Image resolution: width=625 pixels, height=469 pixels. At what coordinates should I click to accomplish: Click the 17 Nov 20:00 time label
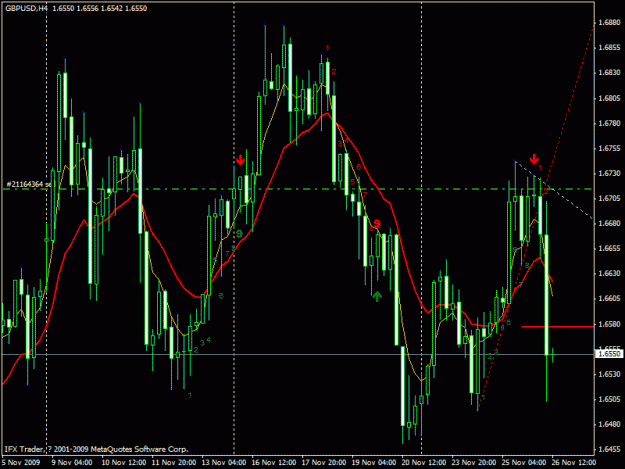324,462
